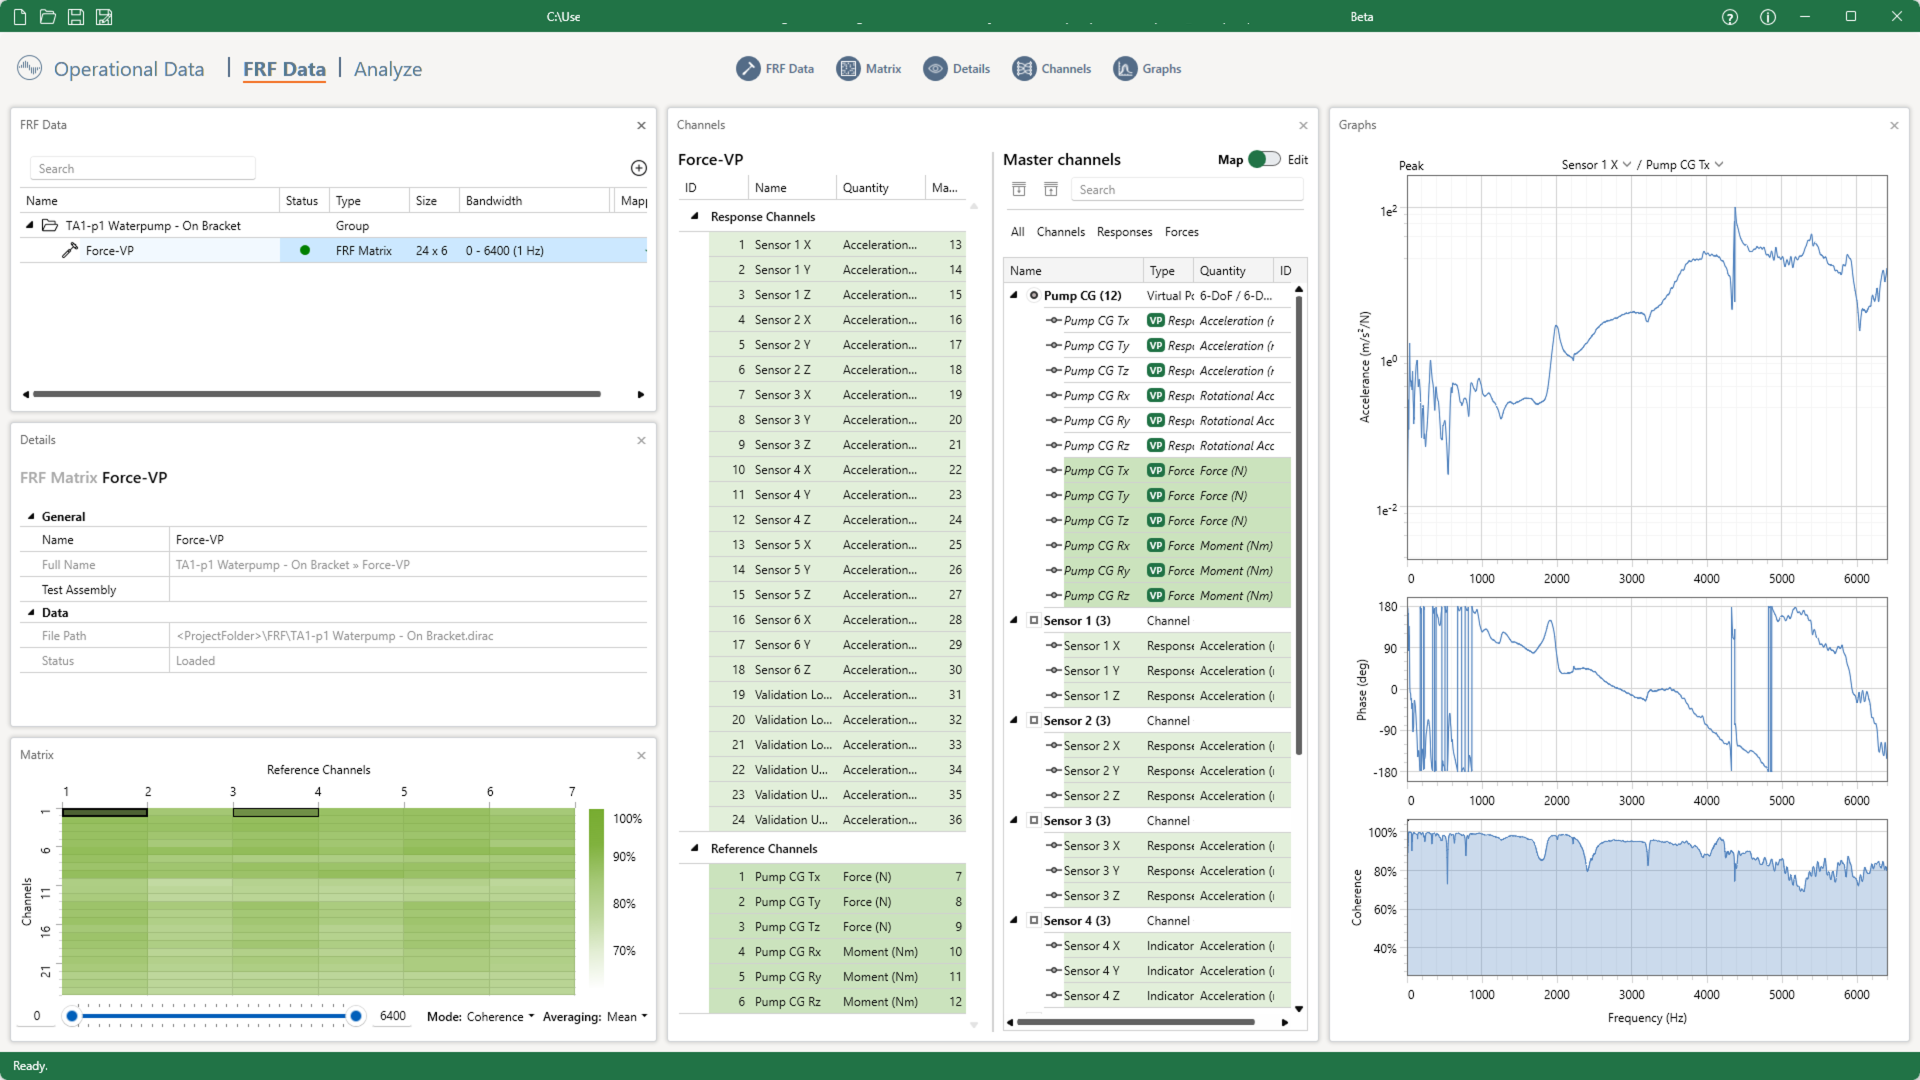The width and height of the screenshot is (1920, 1080).
Task: Collapse the Response Channels group
Action: [695, 217]
